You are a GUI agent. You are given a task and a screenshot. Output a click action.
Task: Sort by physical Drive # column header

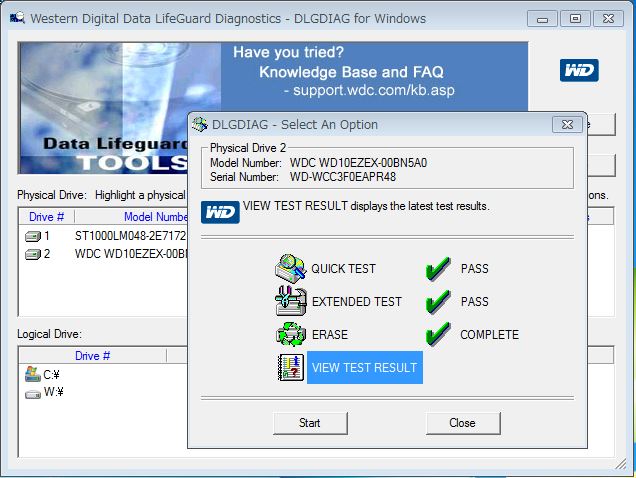[46, 217]
